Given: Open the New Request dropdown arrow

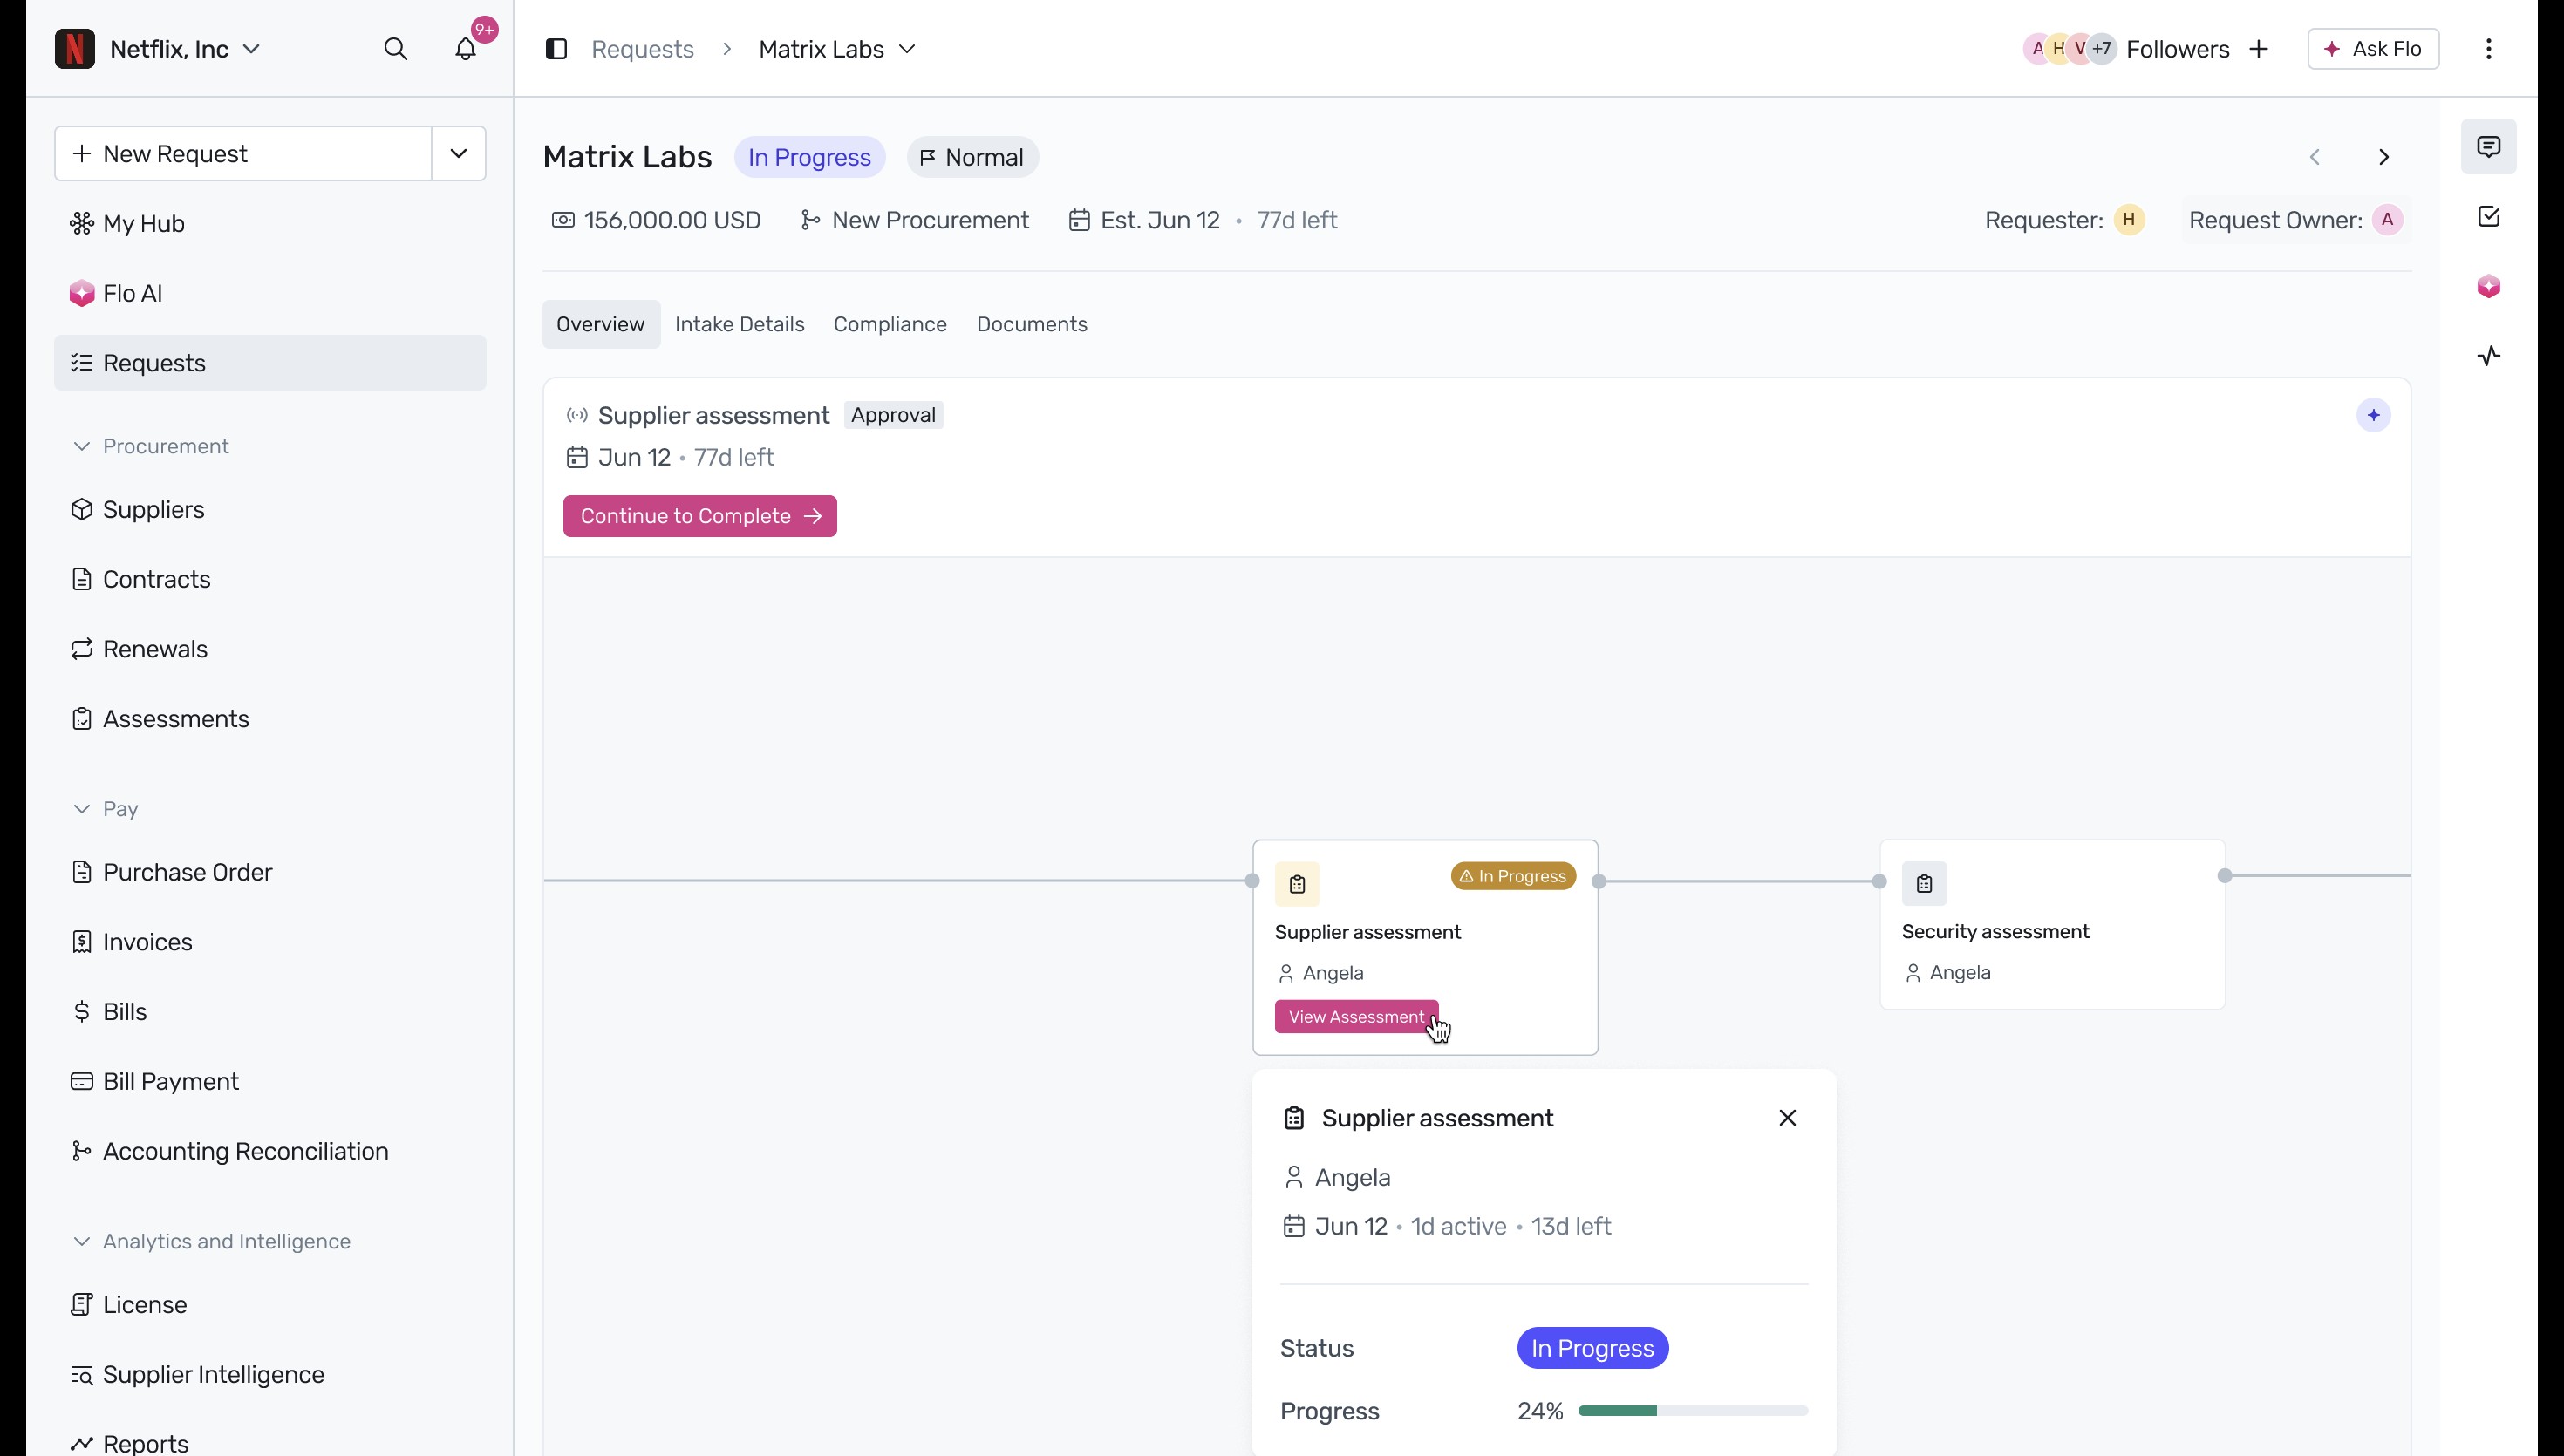Looking at the screenshot, I should click(x=459, y=154).
